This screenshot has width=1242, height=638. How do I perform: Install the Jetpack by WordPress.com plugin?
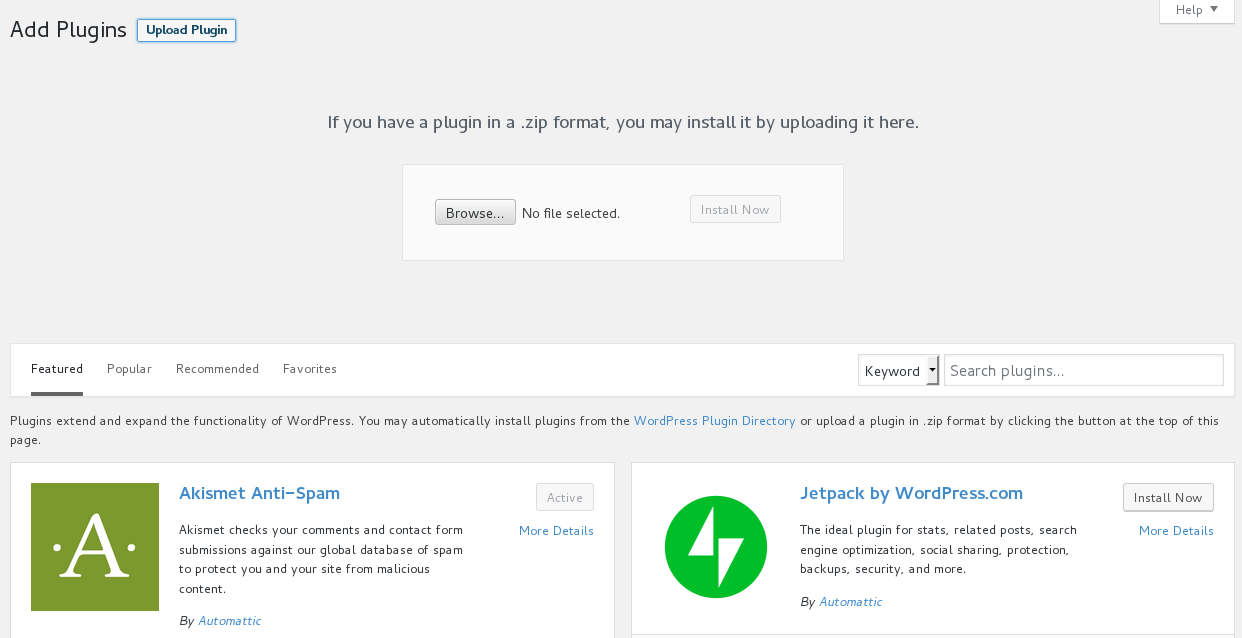pos(1168,497)
